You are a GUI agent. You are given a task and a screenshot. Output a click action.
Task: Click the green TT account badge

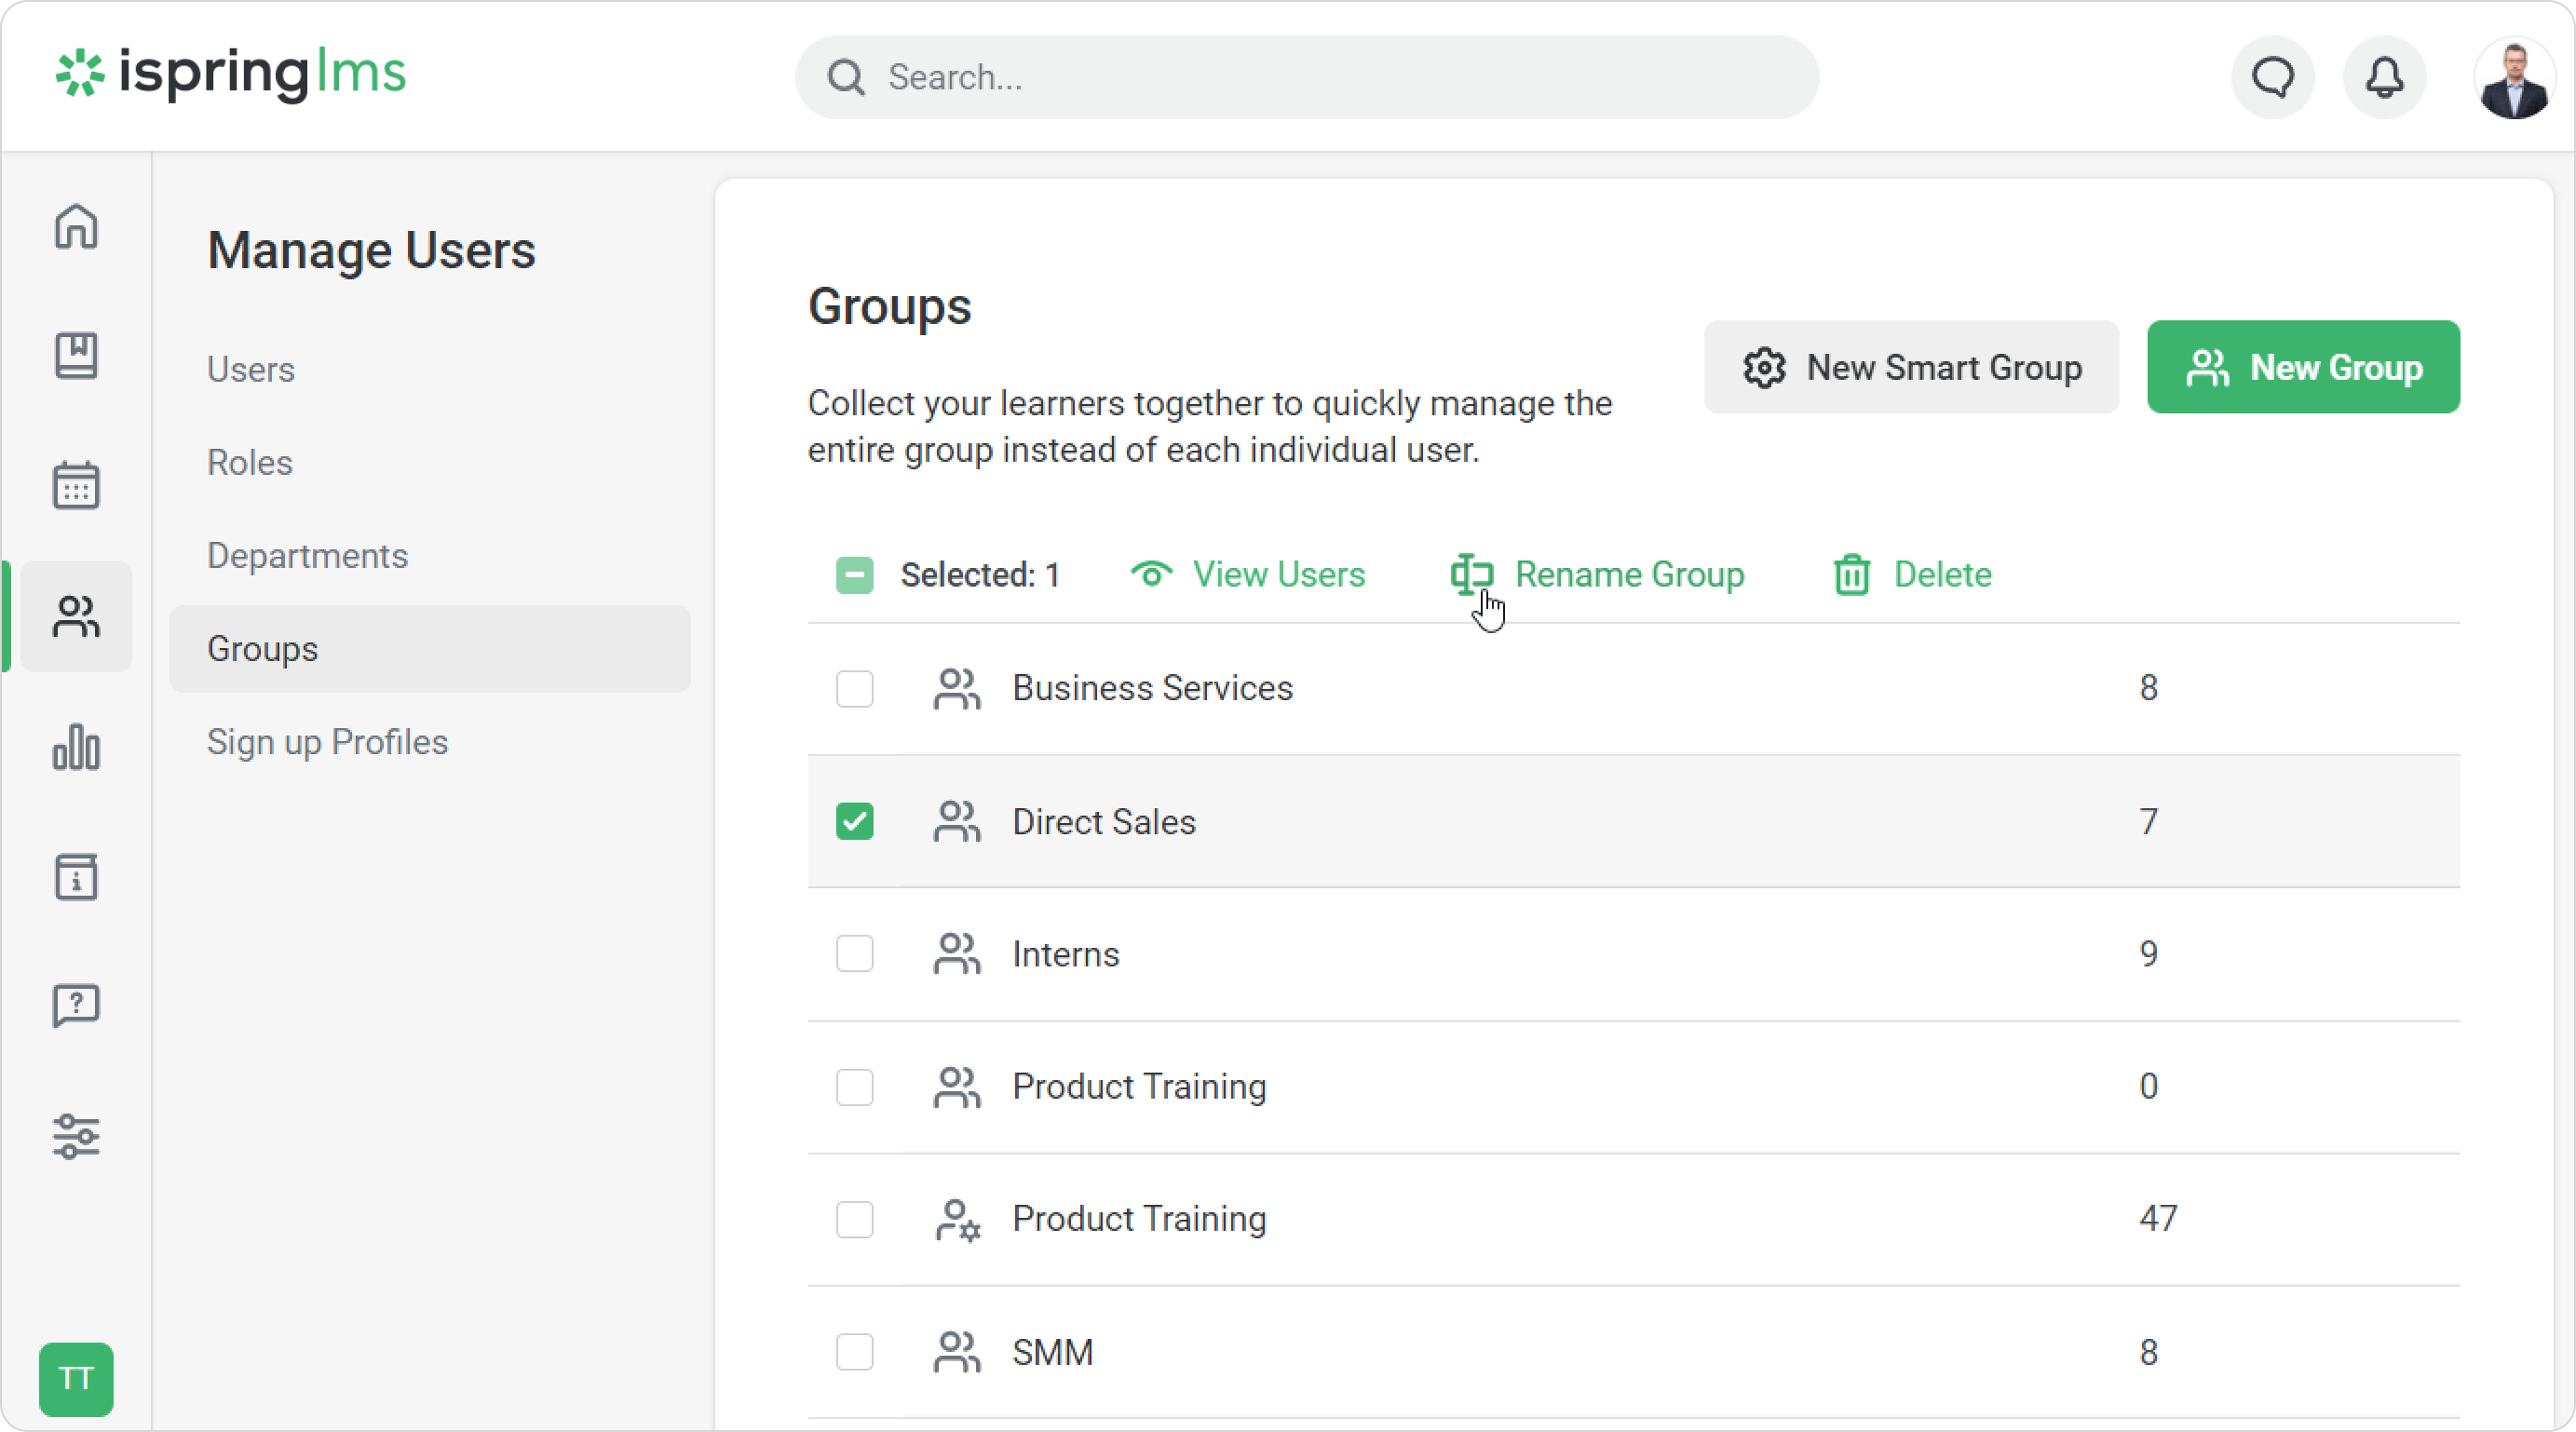76,1379
